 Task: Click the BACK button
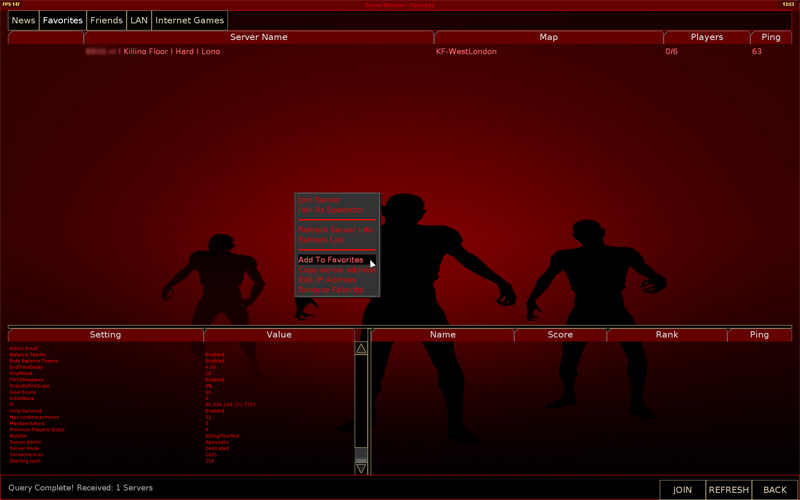[775, 490]
